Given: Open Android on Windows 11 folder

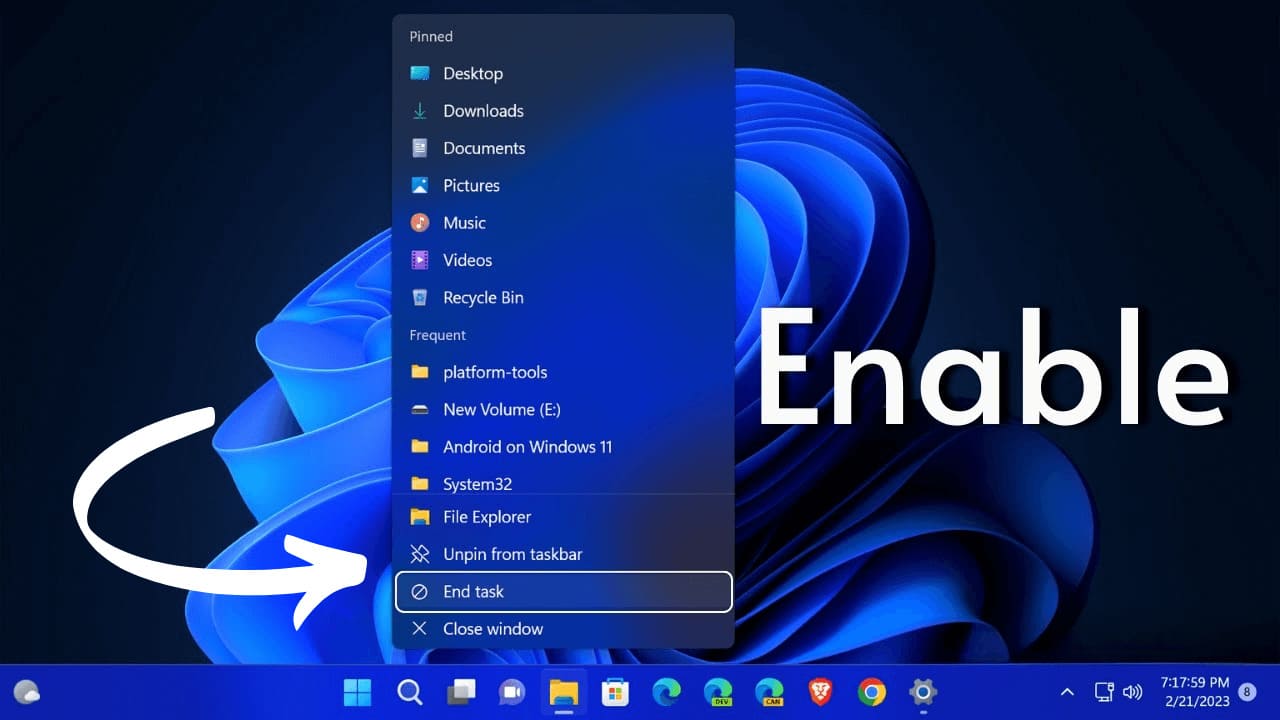Looking at the screenshot, I should [x=528, y=447].
